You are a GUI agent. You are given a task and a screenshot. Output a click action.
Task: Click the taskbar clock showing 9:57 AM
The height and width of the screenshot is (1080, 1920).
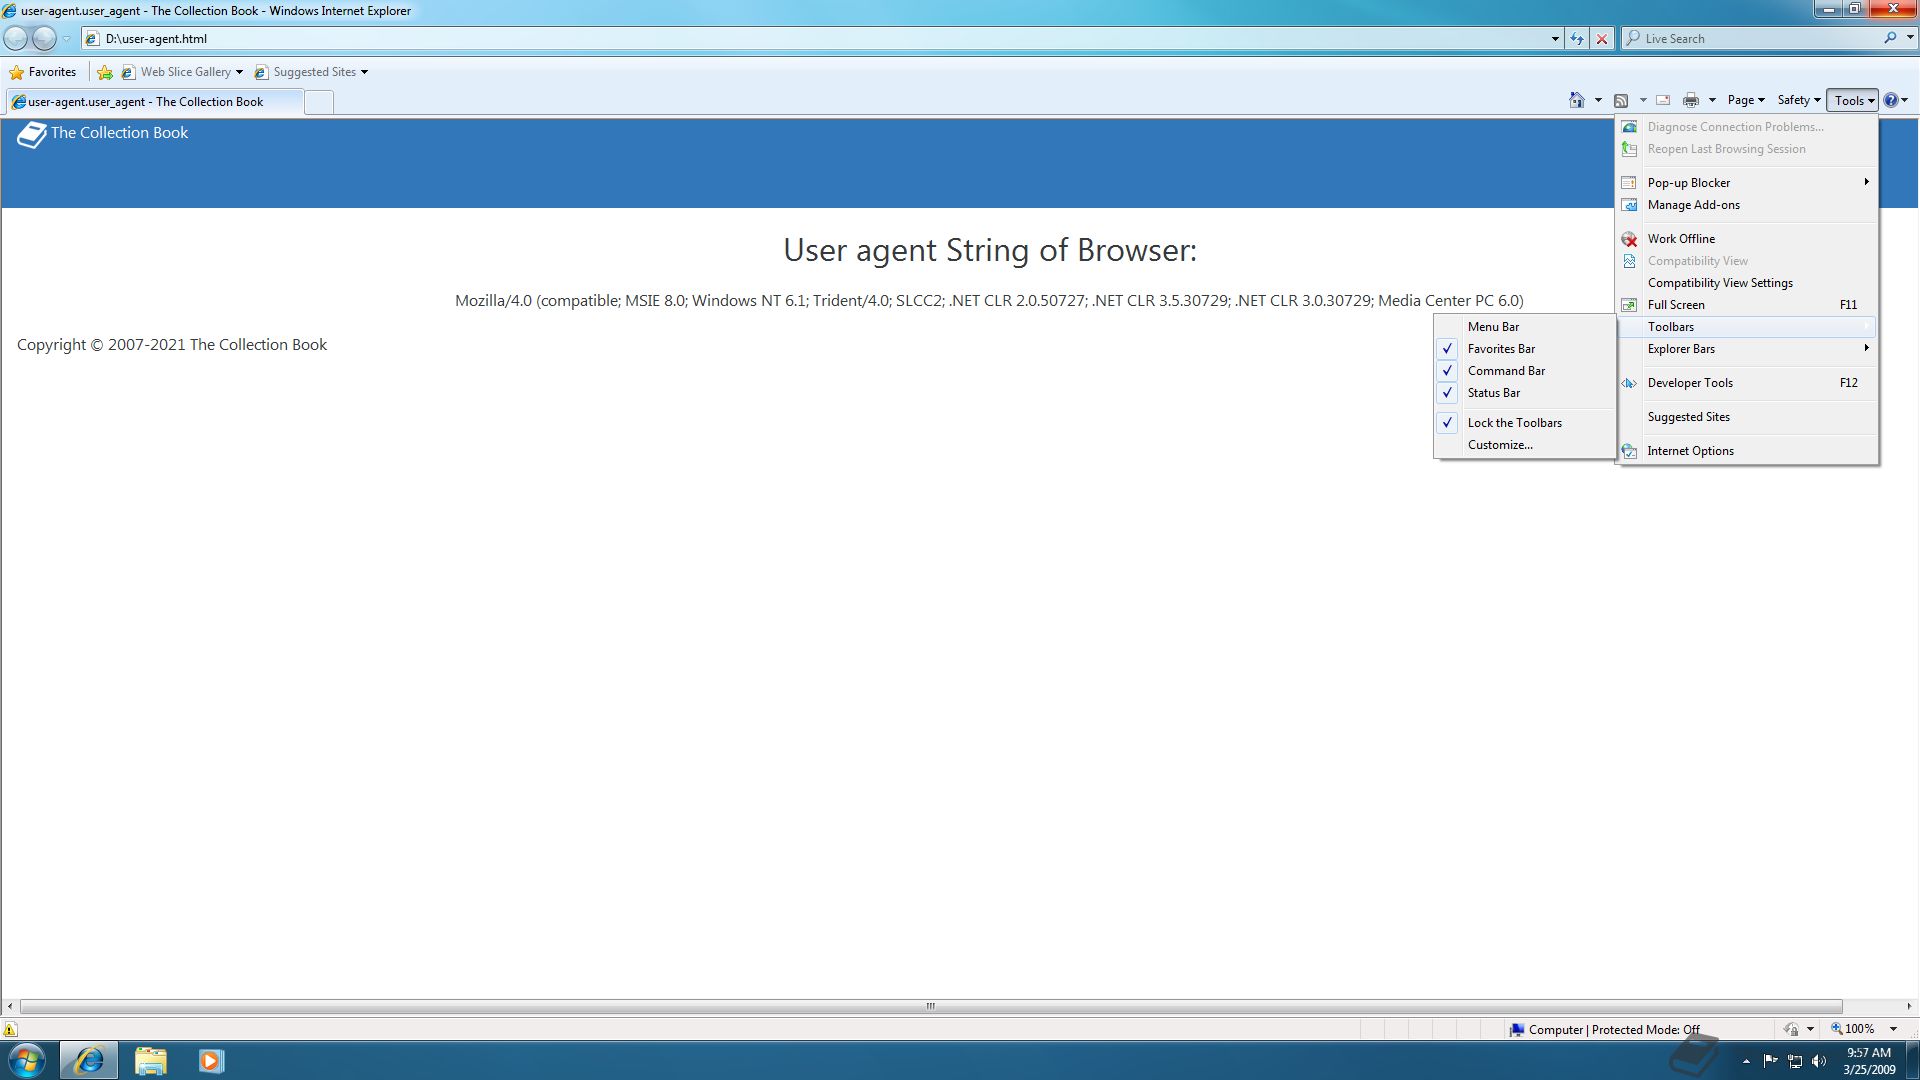(x=1869, y=1061)
